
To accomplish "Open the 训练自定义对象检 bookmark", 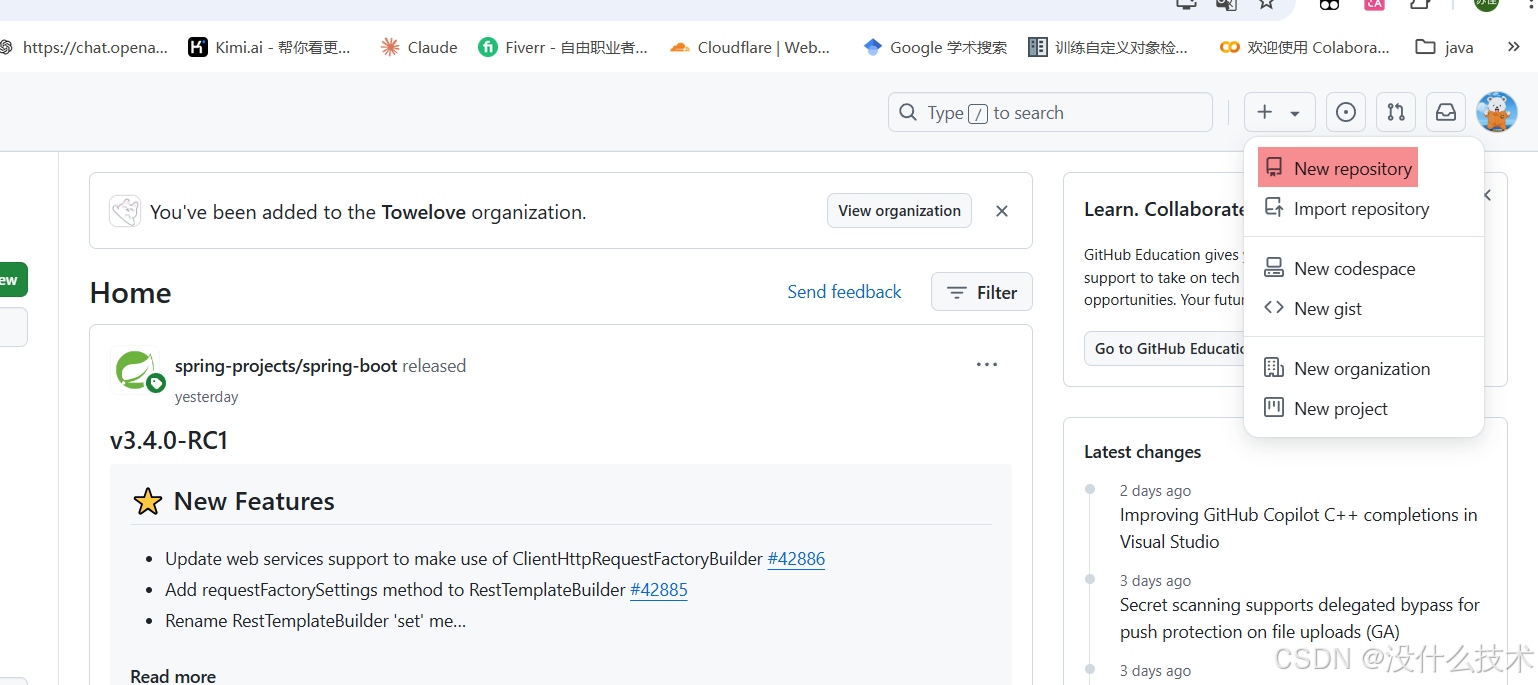I will point(1108,47).
